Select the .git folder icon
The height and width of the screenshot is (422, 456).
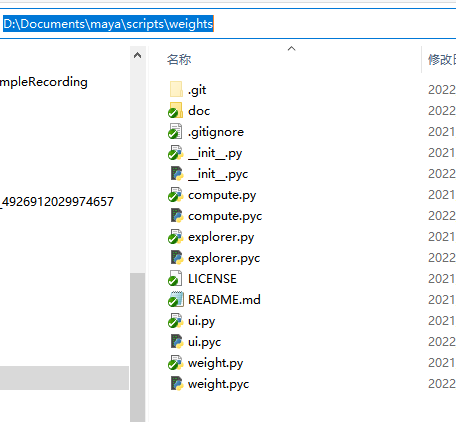[176, 90]
